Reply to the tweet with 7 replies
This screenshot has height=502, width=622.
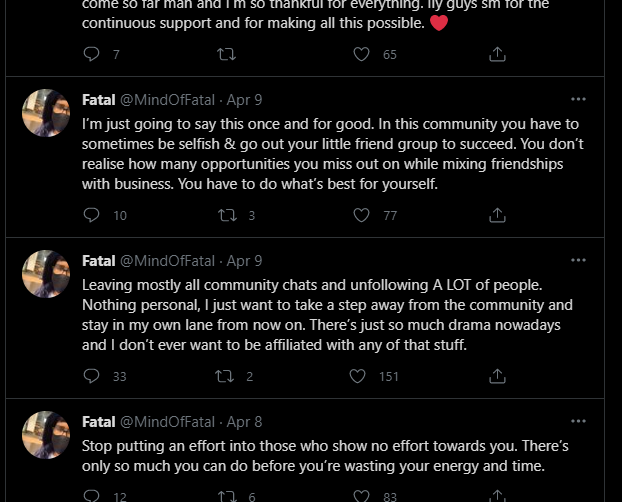[x=92, y=54]
